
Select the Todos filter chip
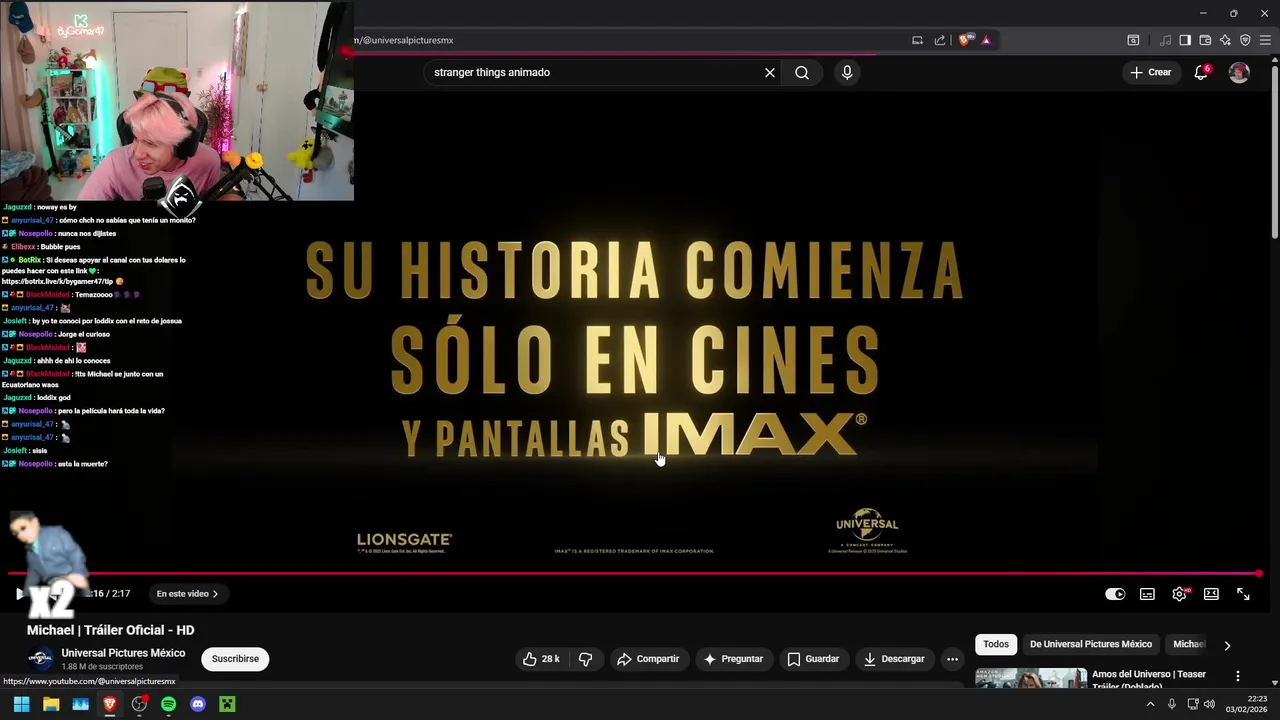point(996,644)
